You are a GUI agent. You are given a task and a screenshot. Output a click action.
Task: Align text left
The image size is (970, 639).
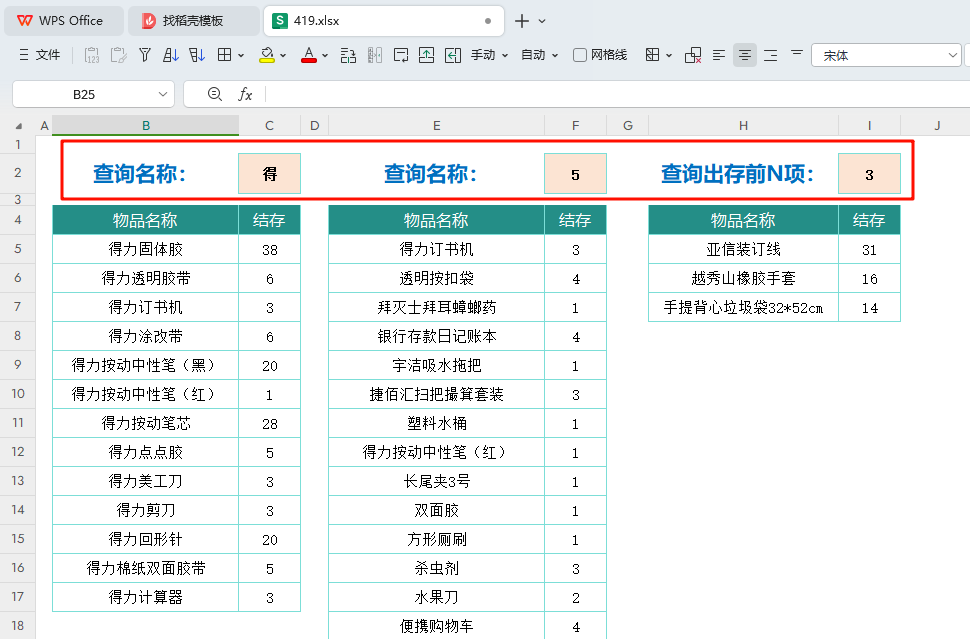tap(719, 55)
